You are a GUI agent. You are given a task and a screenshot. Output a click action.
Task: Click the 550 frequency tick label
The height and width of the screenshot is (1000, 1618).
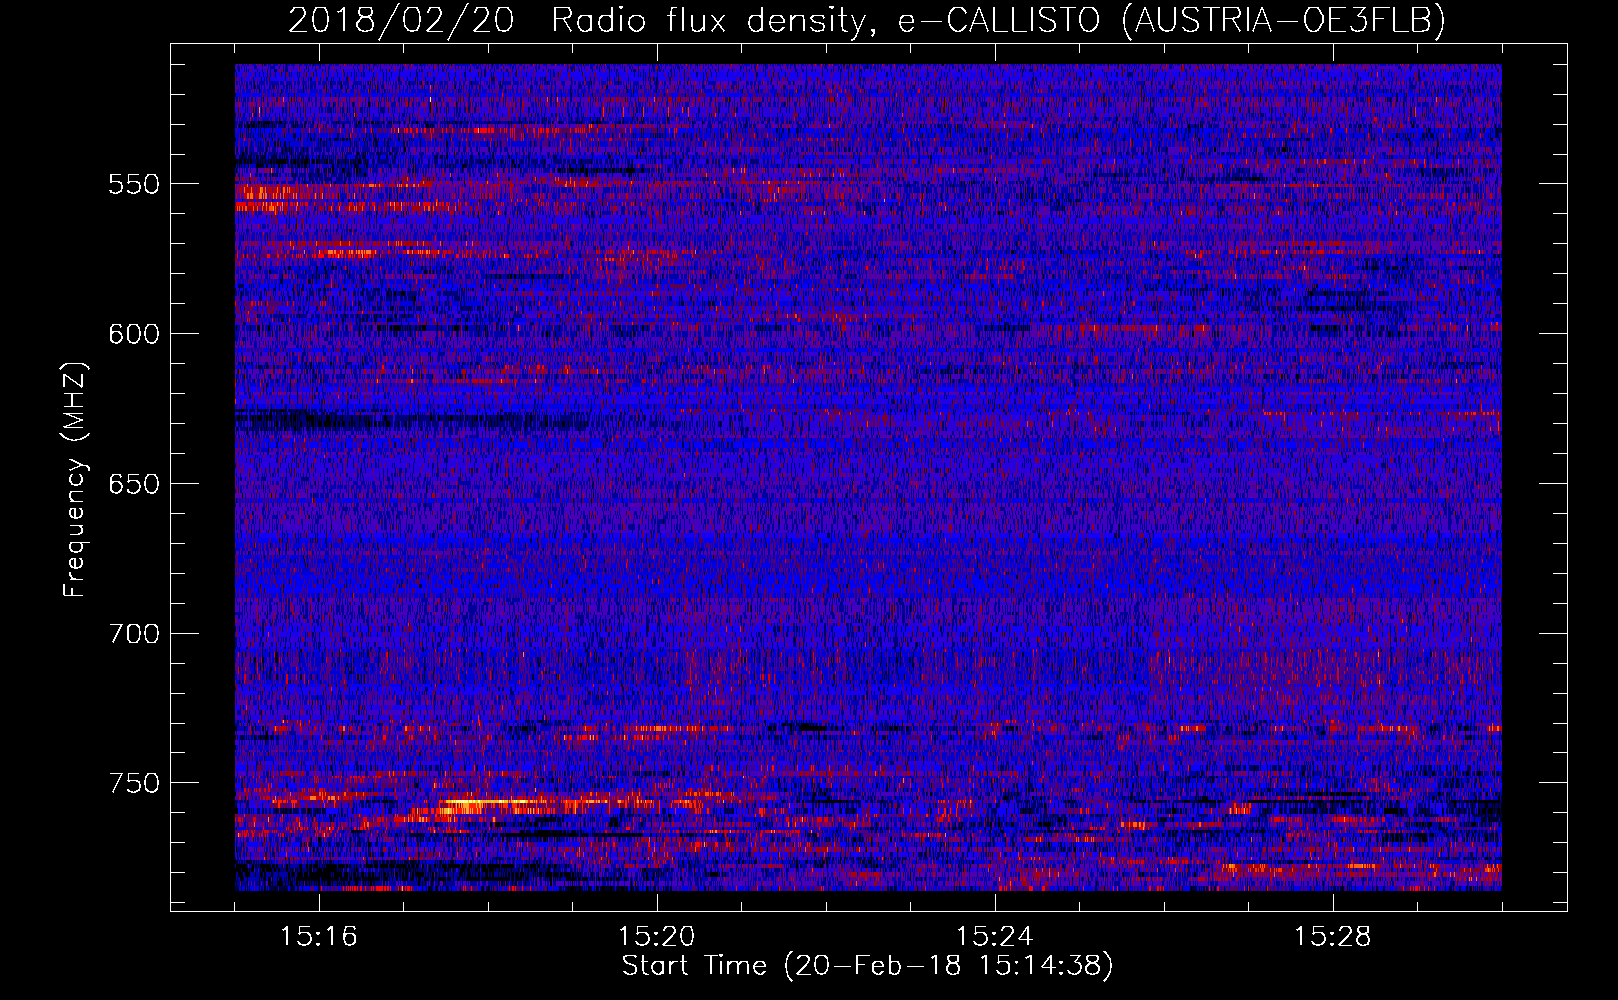point(134,184)
